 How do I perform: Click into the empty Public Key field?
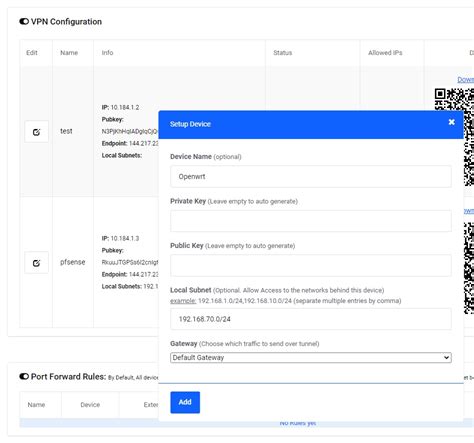click(x=311, y=265)
